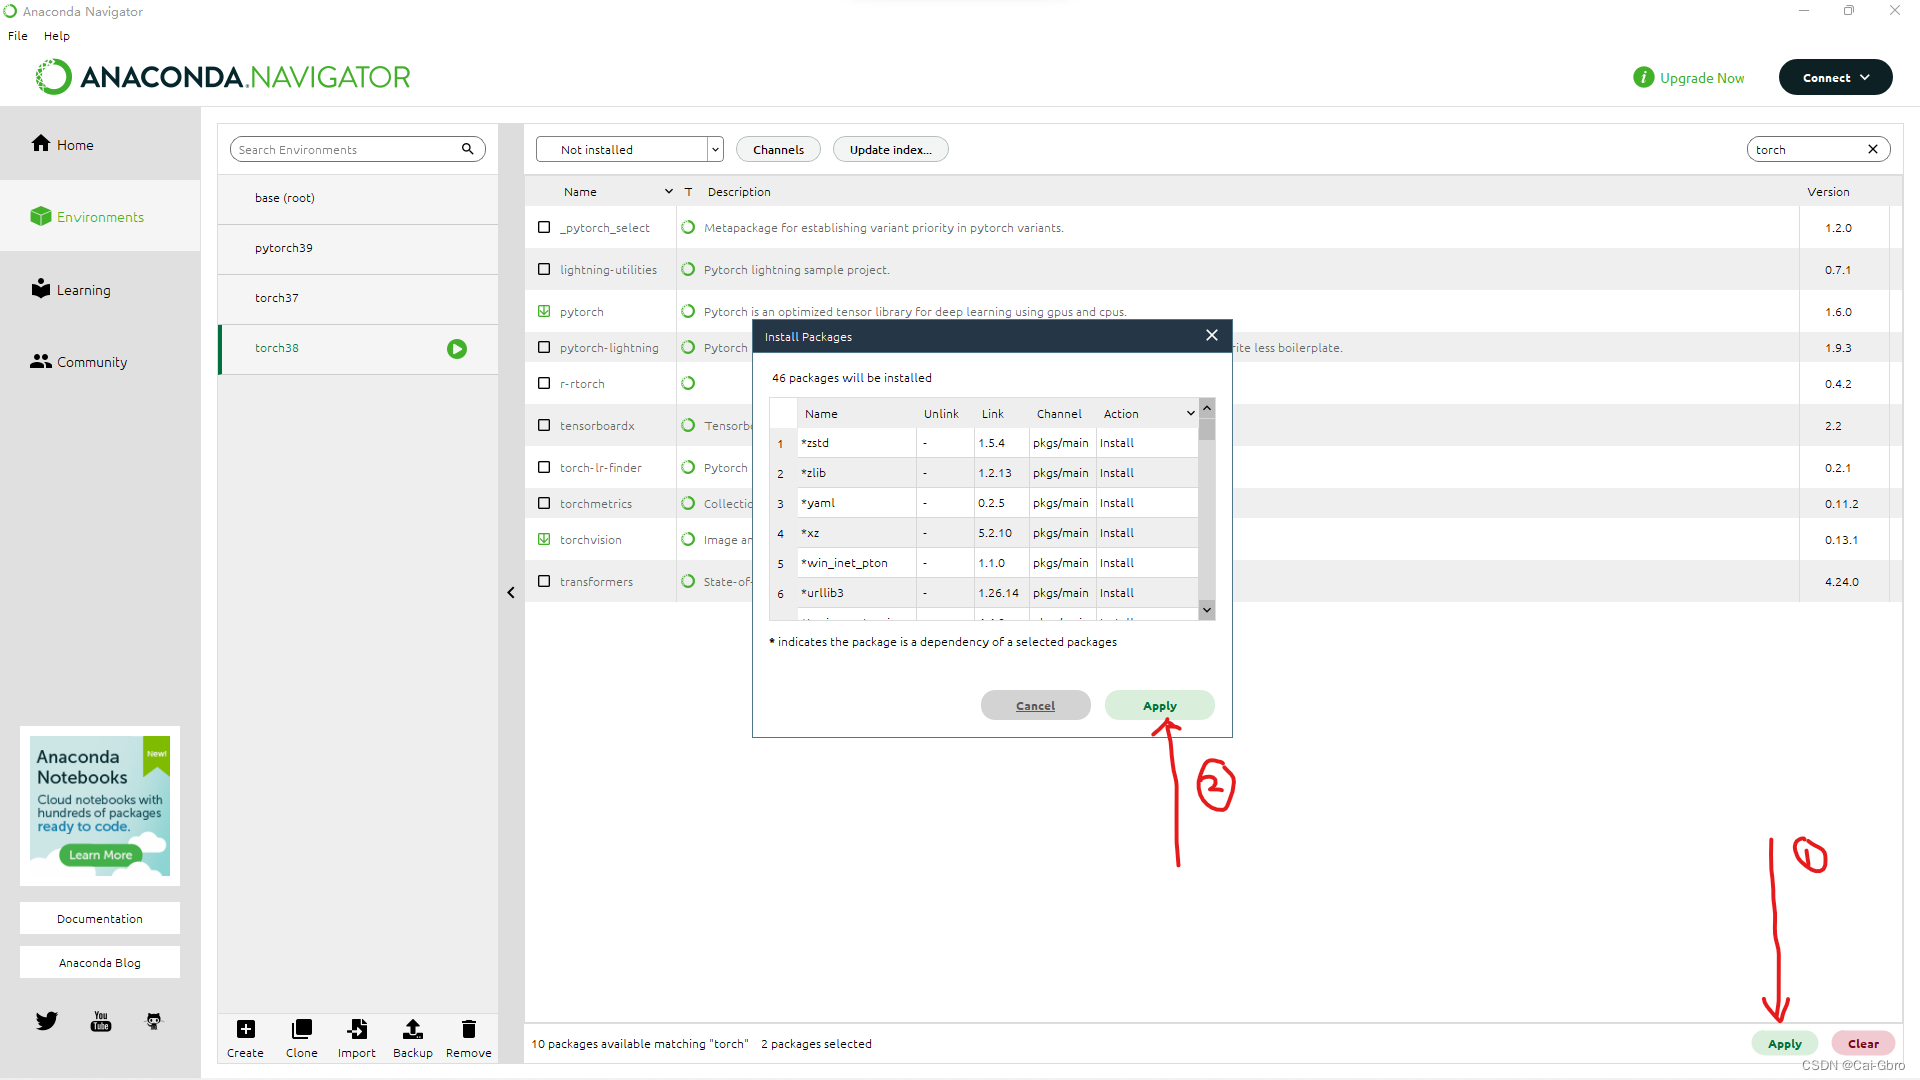The image size is (1920, 1080).
Task: Check the _pytorch_select package
Action: pyautogui.click(x=544, y=227)
